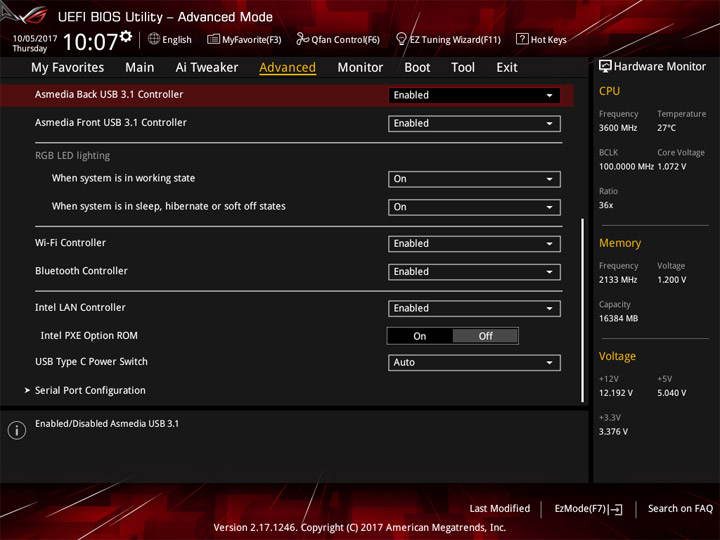
Task: Select the Wi-Fi Controller label
Action: [70, 243]
